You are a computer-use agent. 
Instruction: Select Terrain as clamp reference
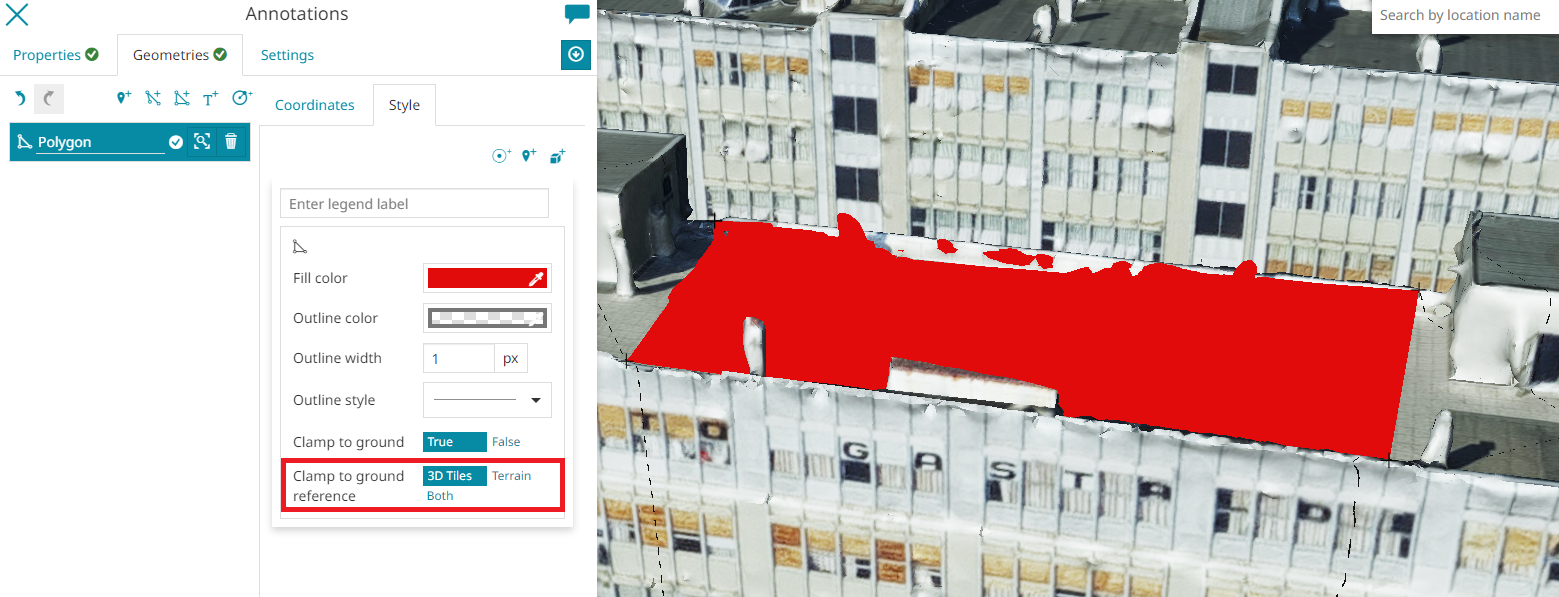point(511,476)
